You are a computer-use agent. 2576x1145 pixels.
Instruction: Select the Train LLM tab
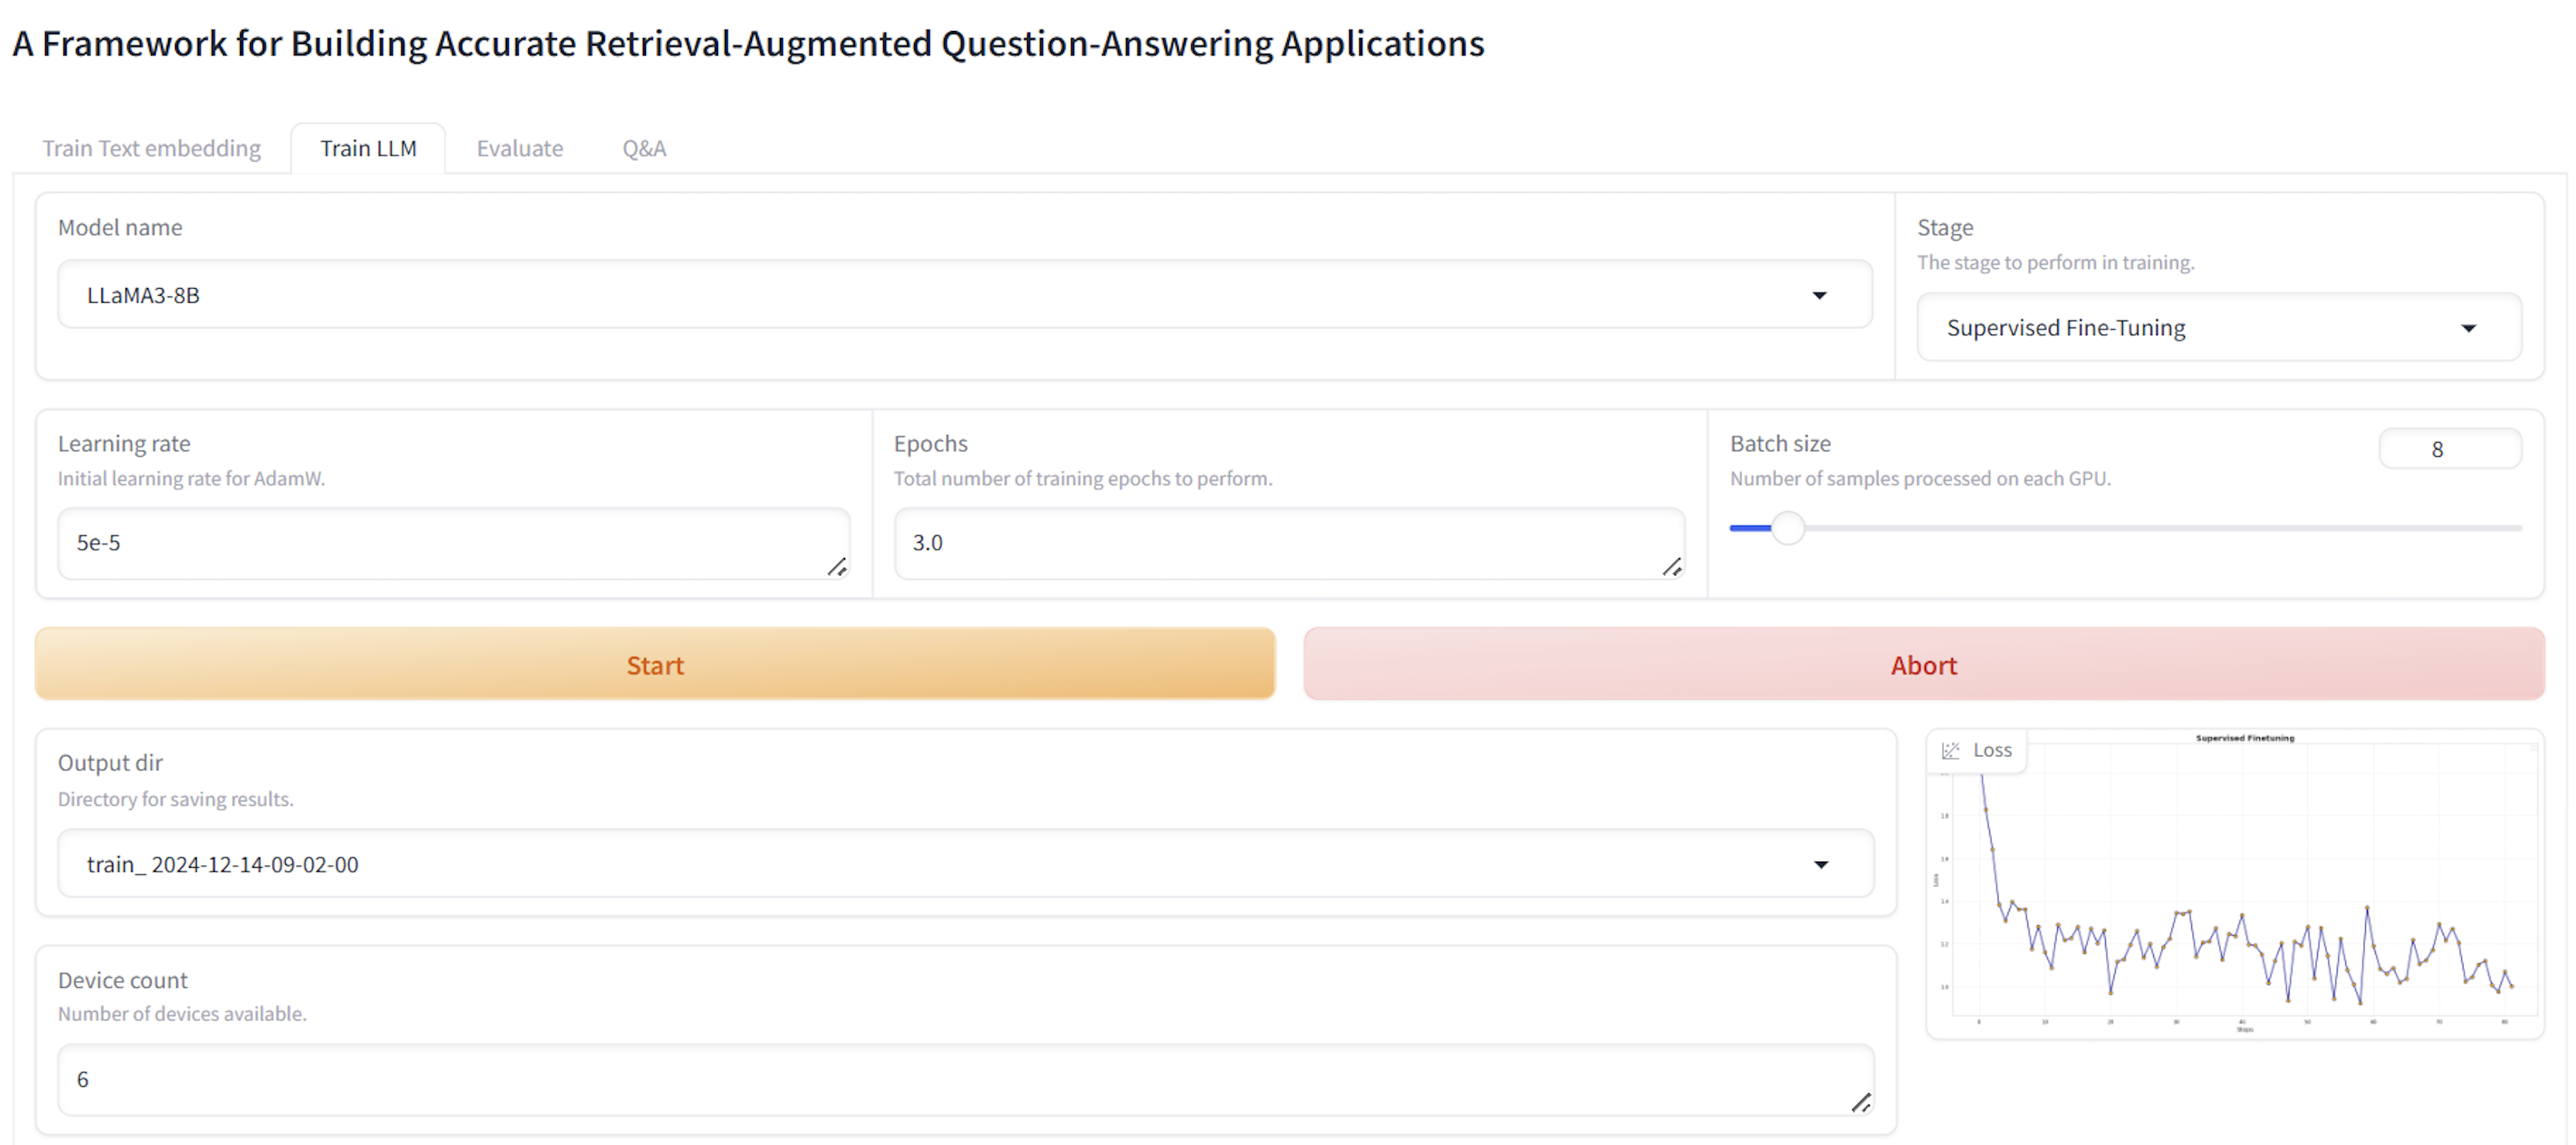coord(368,148)
